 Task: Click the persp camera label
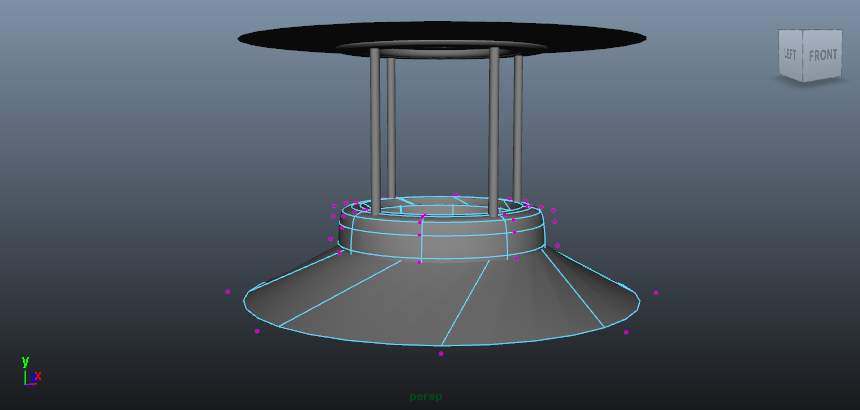[425, 396]
